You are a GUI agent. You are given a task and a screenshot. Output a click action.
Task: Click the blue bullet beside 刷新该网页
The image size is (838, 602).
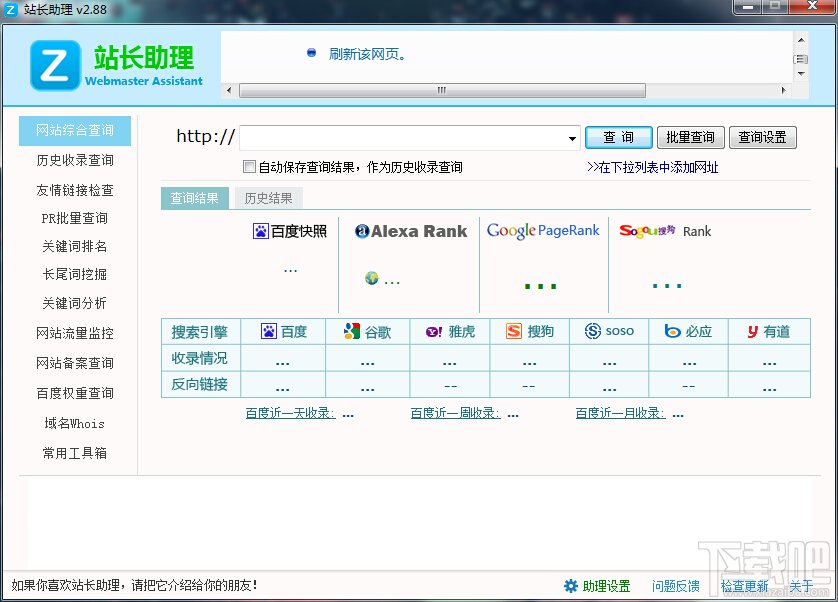[312, 52]
